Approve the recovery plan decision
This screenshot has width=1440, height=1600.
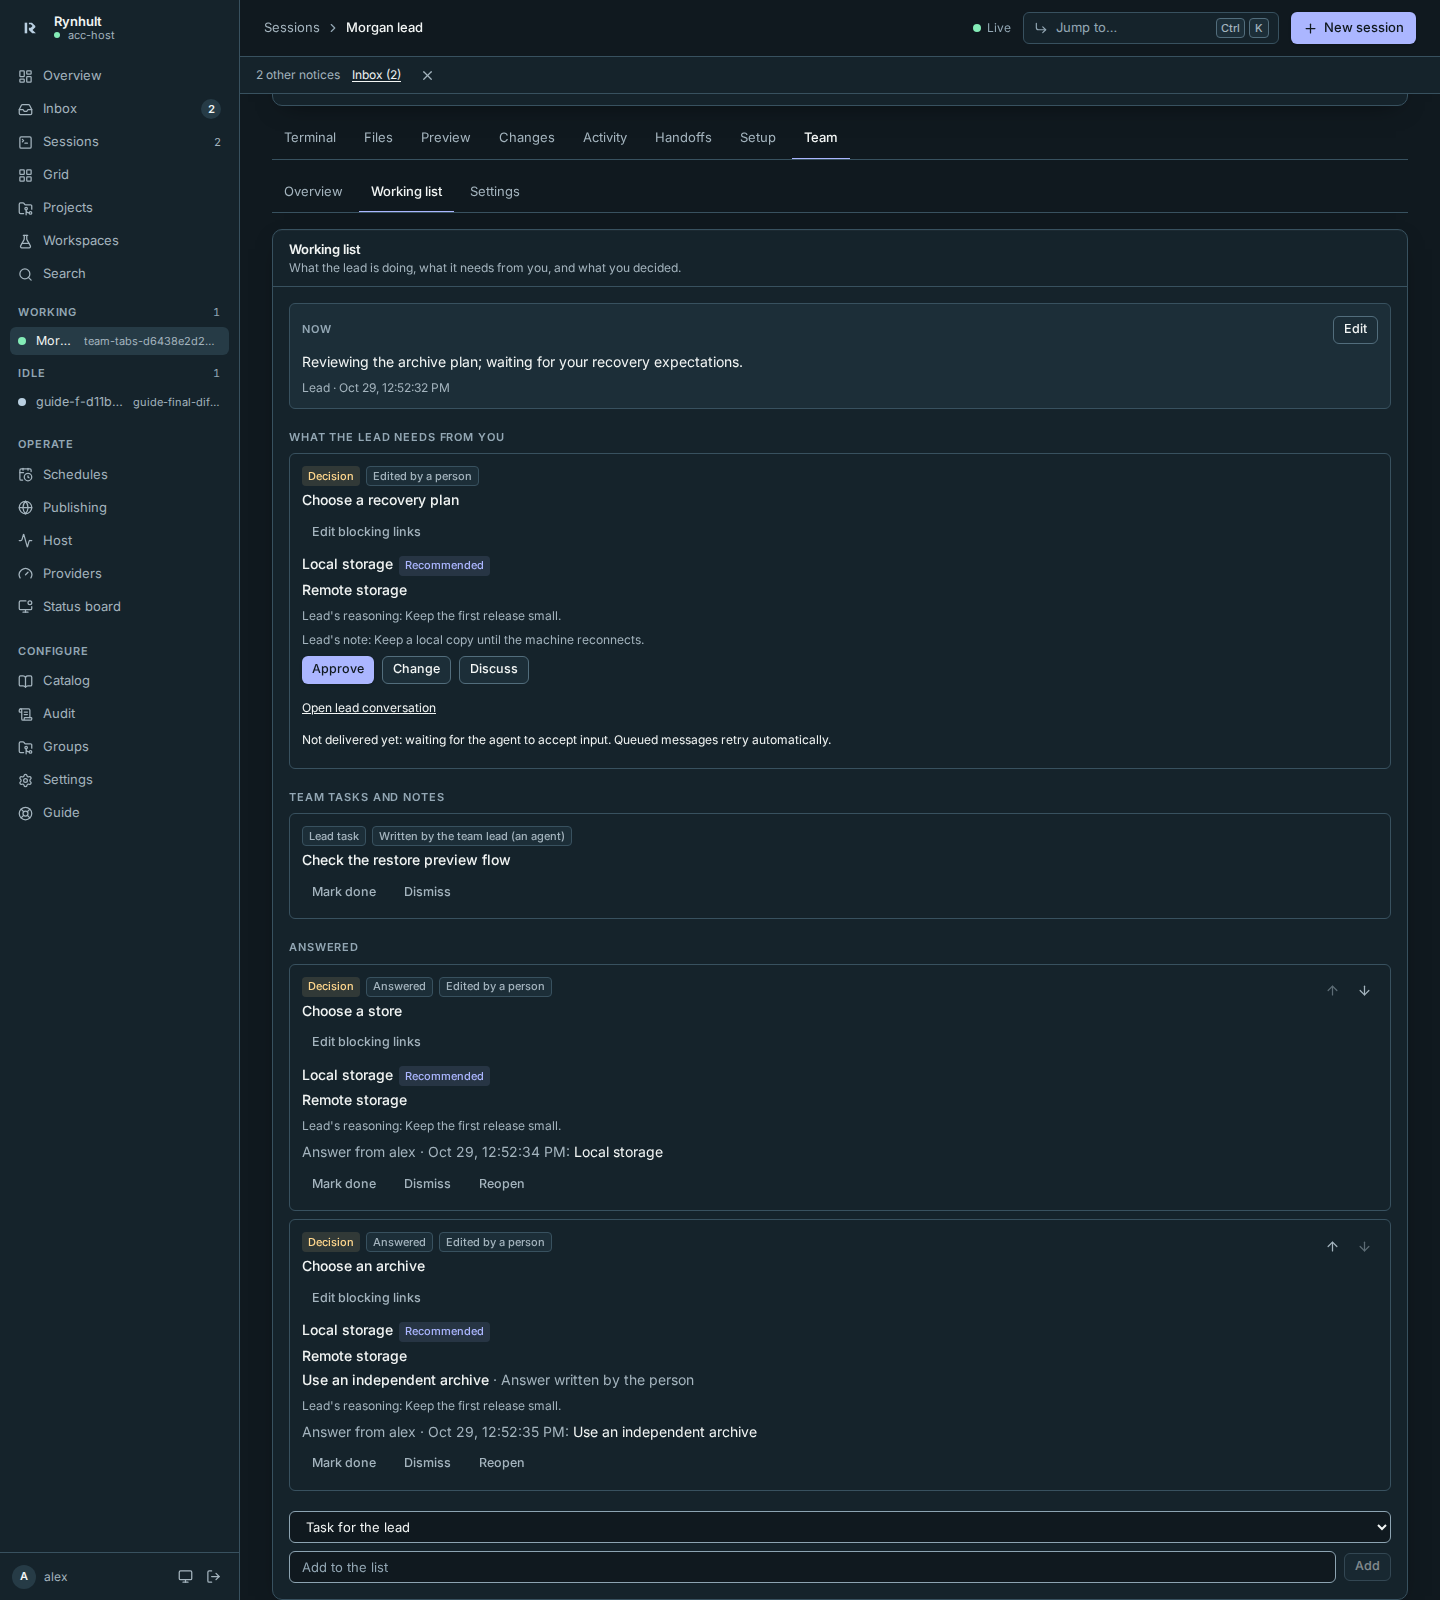click(338, 670)
